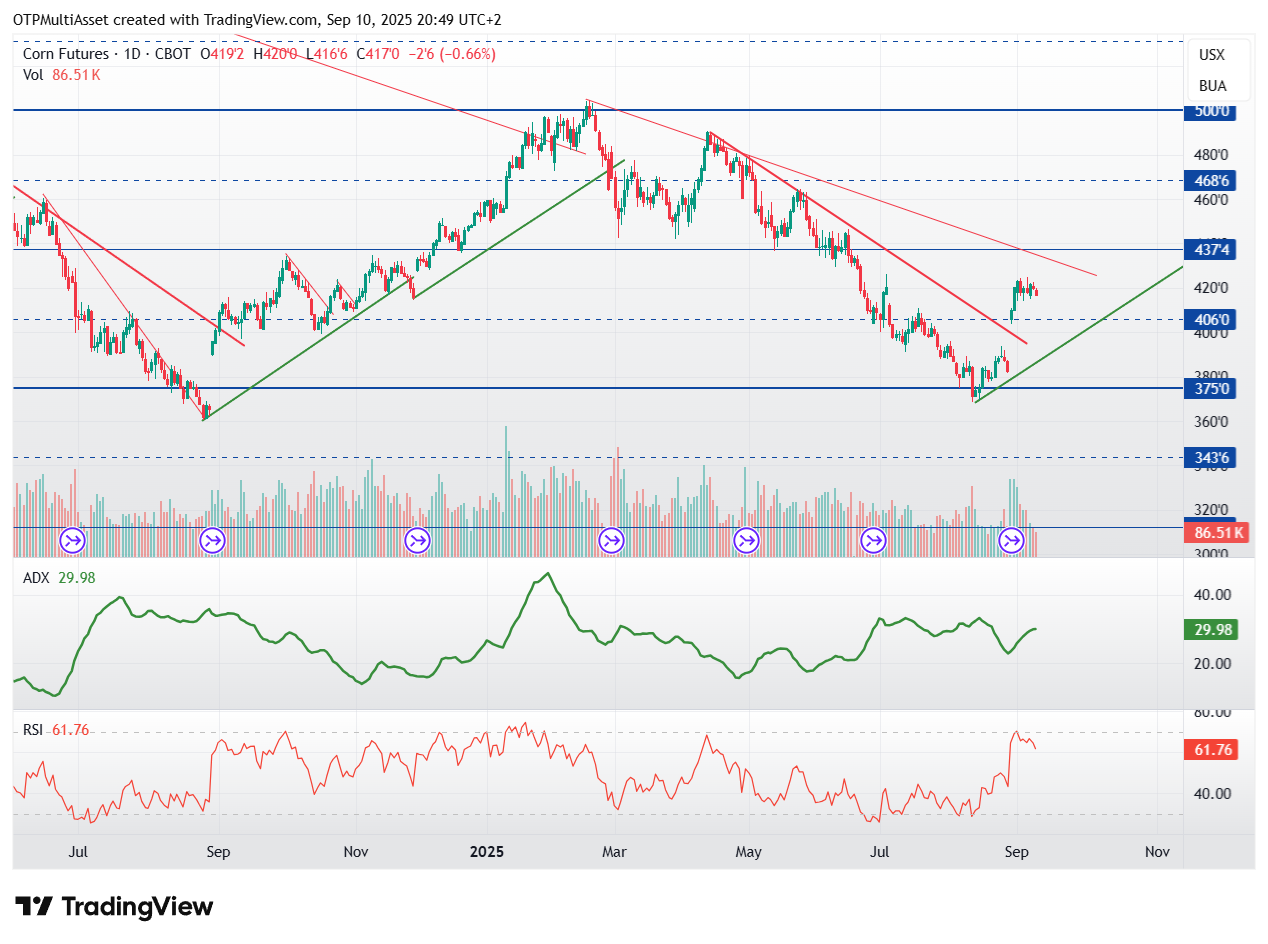The height and width of the screenshot is (944, 1268).
Task: Click the red 61.76 RSI value tag
Action: [1210, 750]
